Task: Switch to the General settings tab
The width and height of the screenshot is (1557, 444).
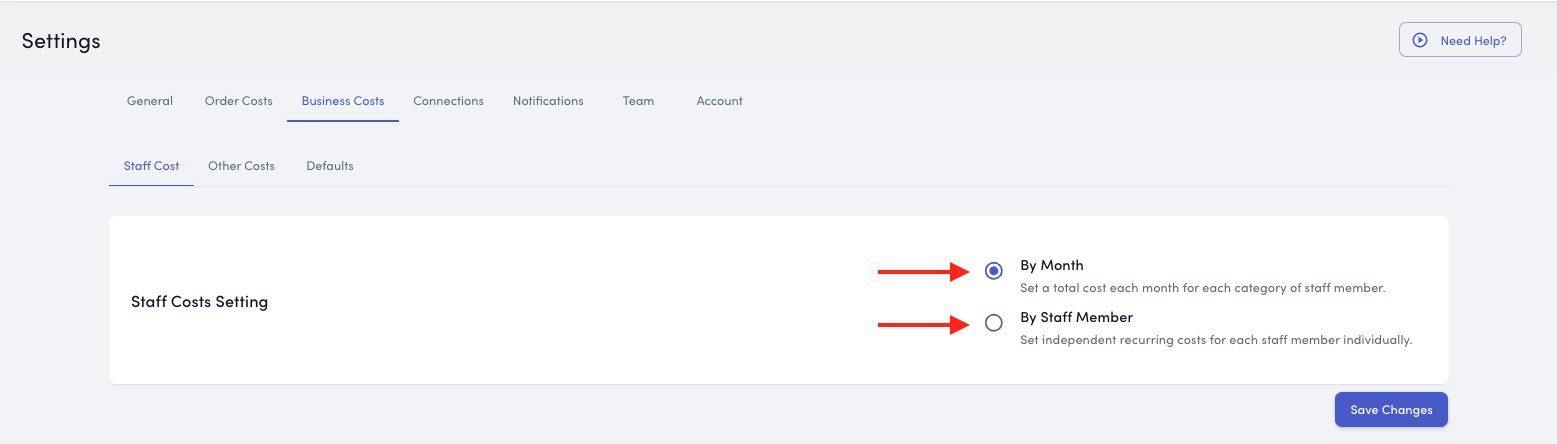Action: point(150,101)
